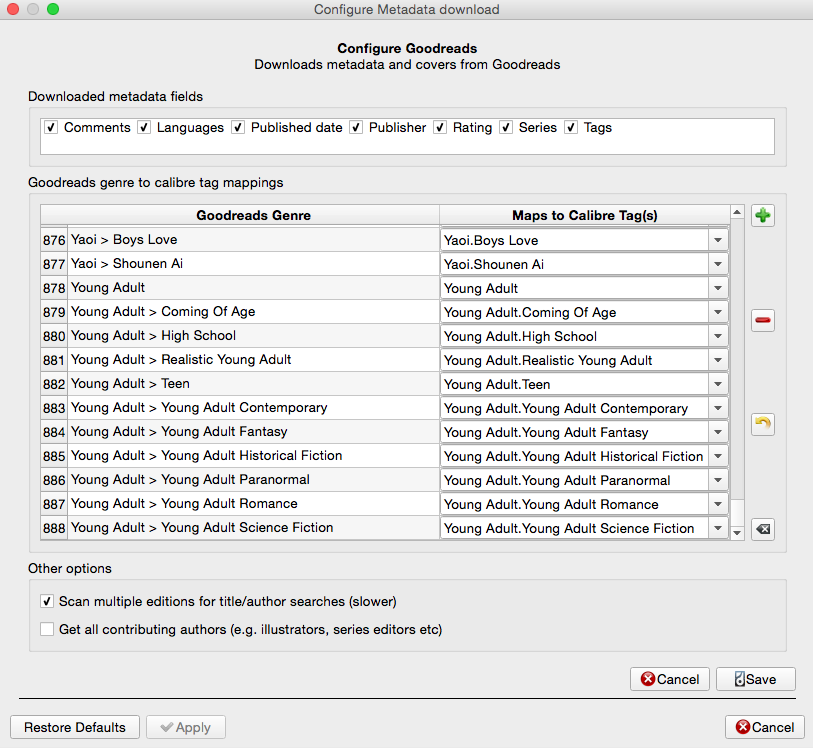Reset mappings with the yellow undo arrow

[x=763, y=424]
